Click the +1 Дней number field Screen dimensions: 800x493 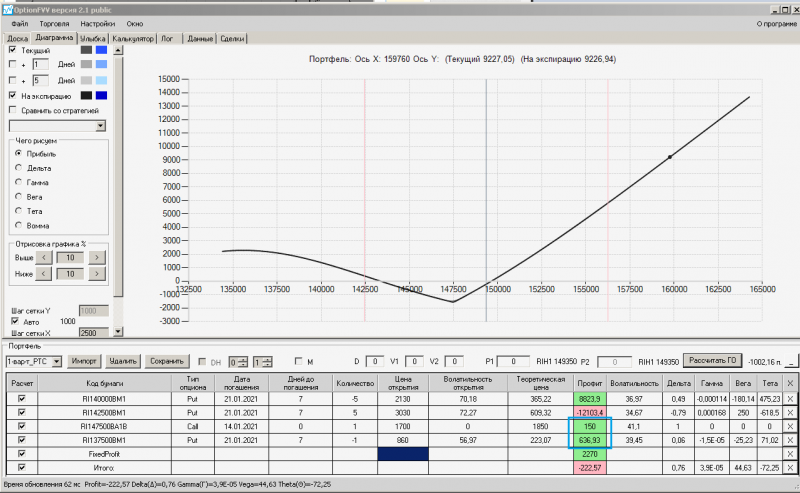pyautogui.click(x=41, y=64)
